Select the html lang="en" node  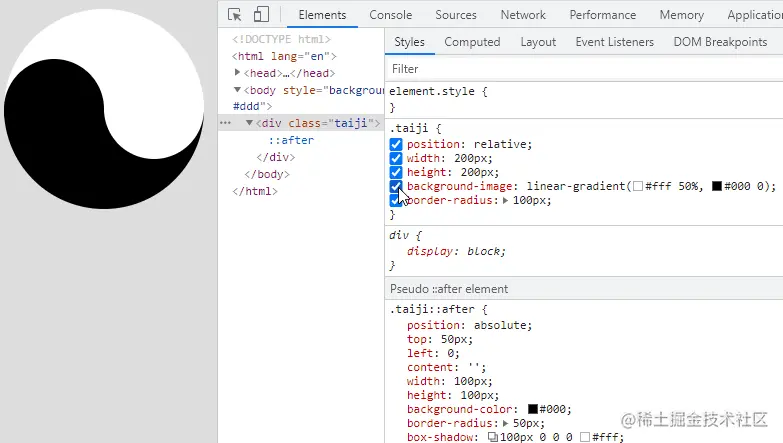284,56
